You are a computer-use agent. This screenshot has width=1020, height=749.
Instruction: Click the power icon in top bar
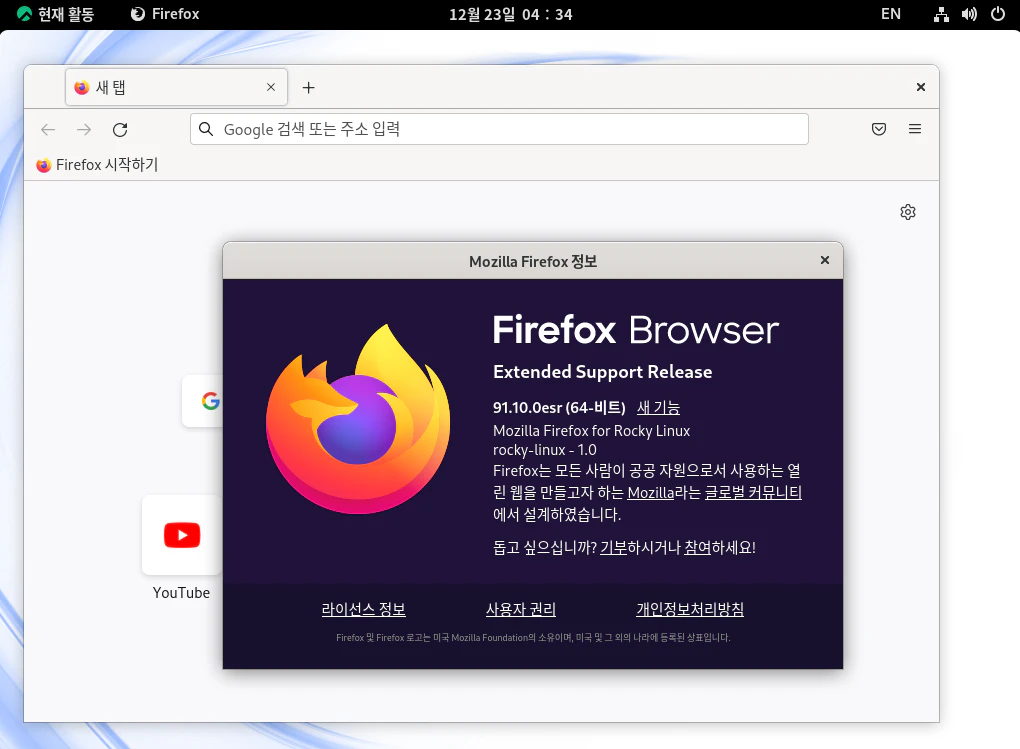click(x=998, y=14)
